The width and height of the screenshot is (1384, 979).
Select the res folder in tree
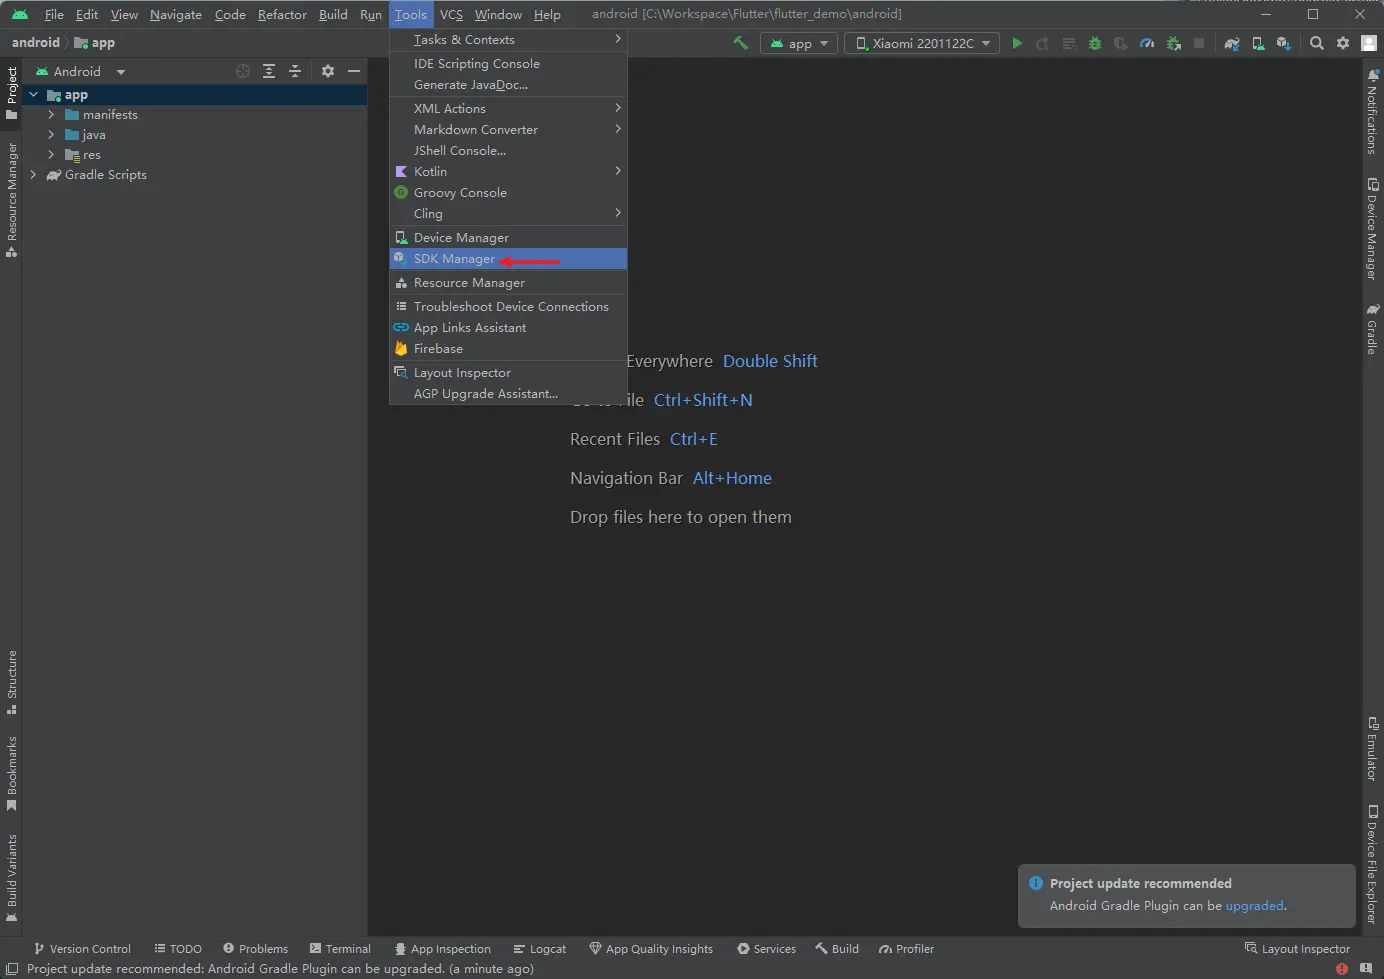coord(91,155)
